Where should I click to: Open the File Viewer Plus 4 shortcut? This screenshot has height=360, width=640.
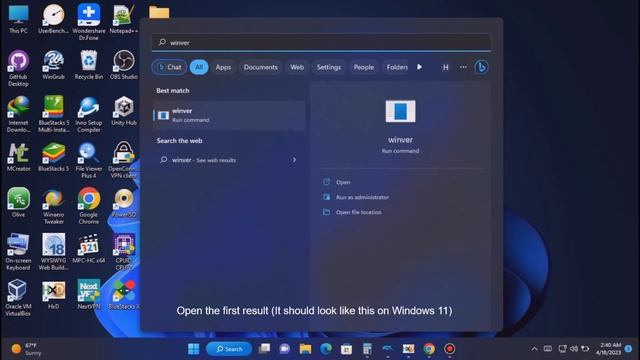[89, 160]
